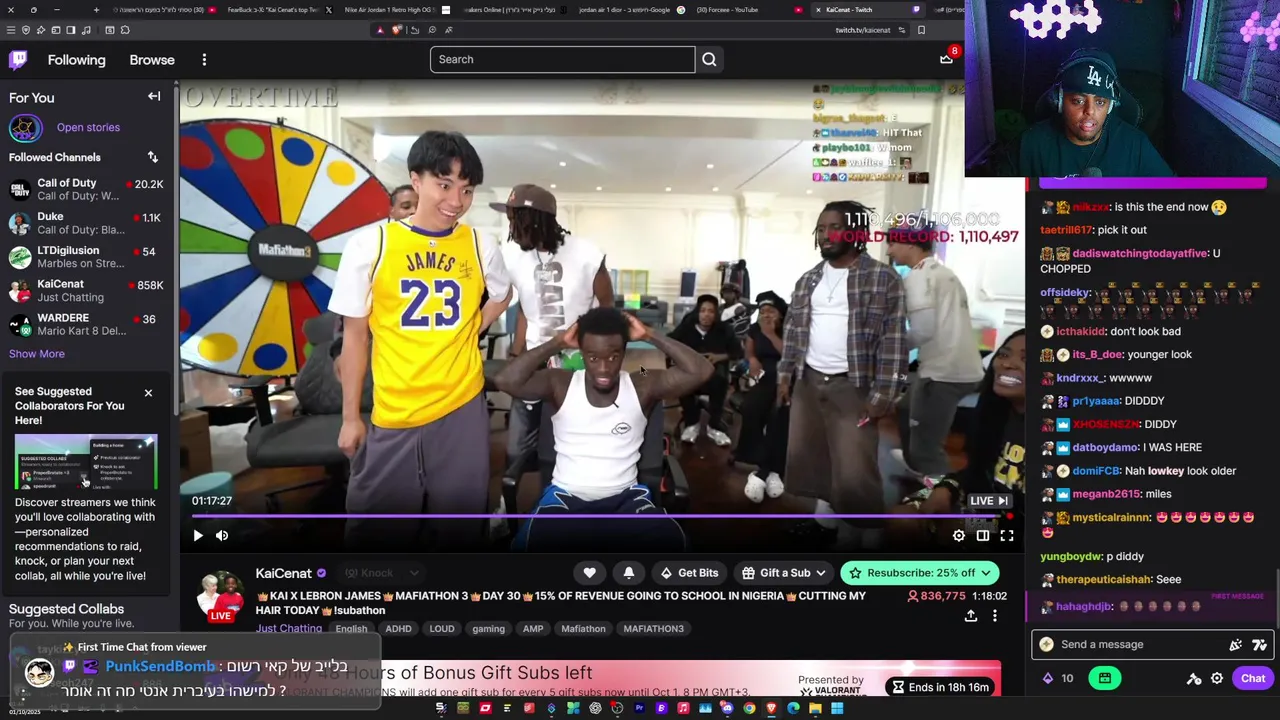
Task: Open stories from the sidebar
Action: click(88, 127)
